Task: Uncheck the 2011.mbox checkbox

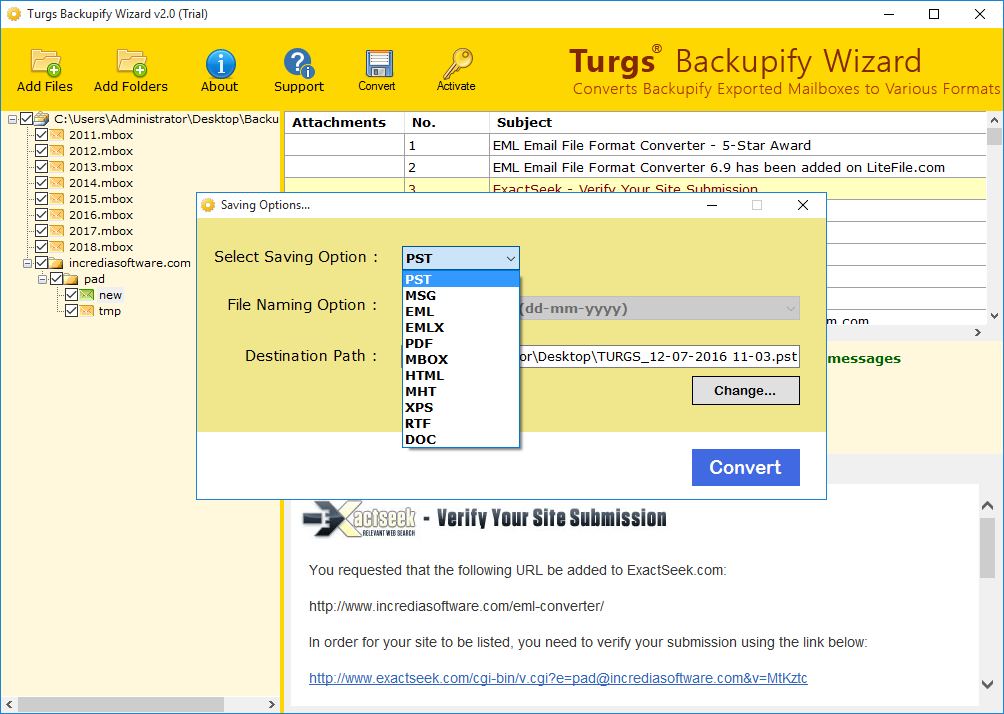Action: coord(41,135)
